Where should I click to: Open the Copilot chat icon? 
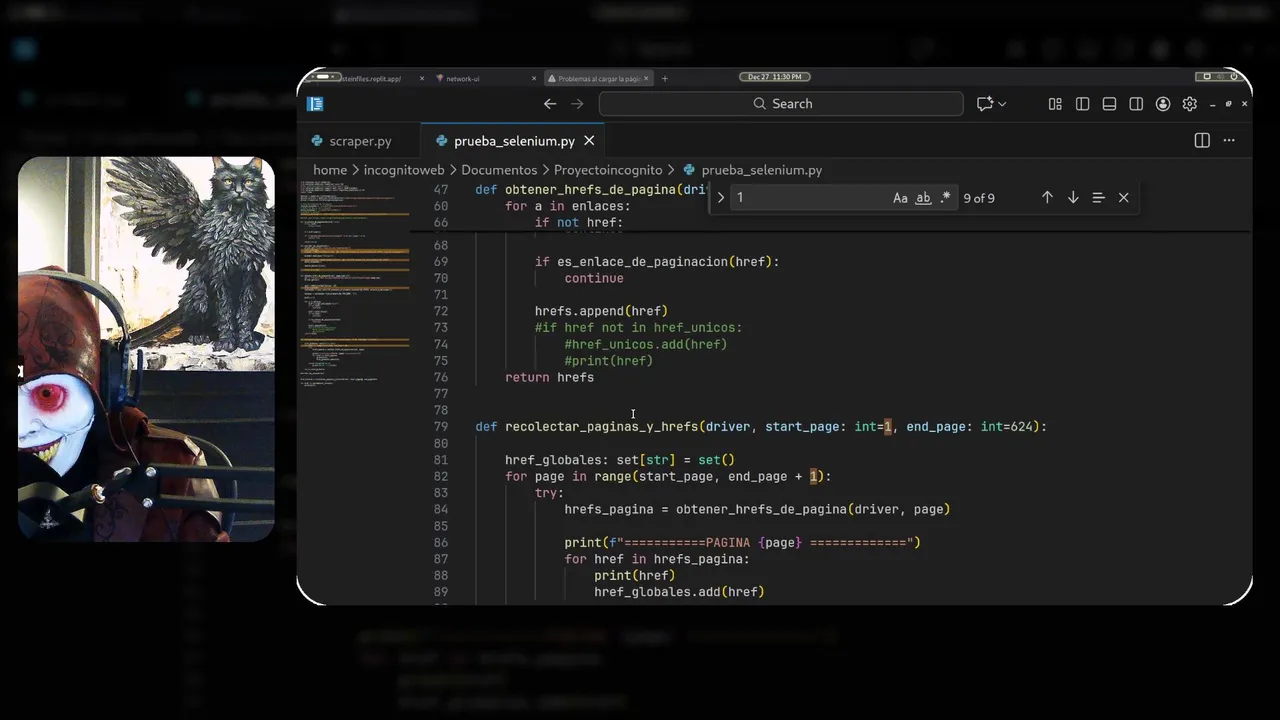point(985,104)
